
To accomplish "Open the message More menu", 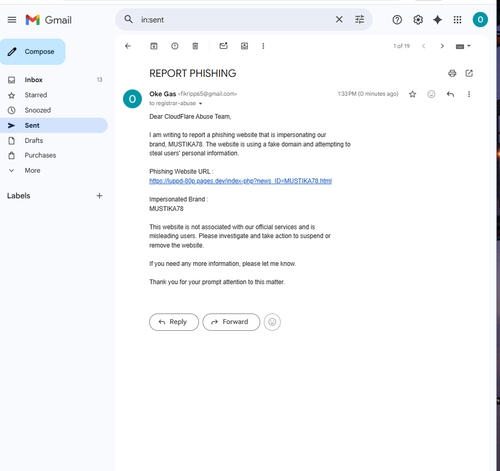I will [469, 94].
